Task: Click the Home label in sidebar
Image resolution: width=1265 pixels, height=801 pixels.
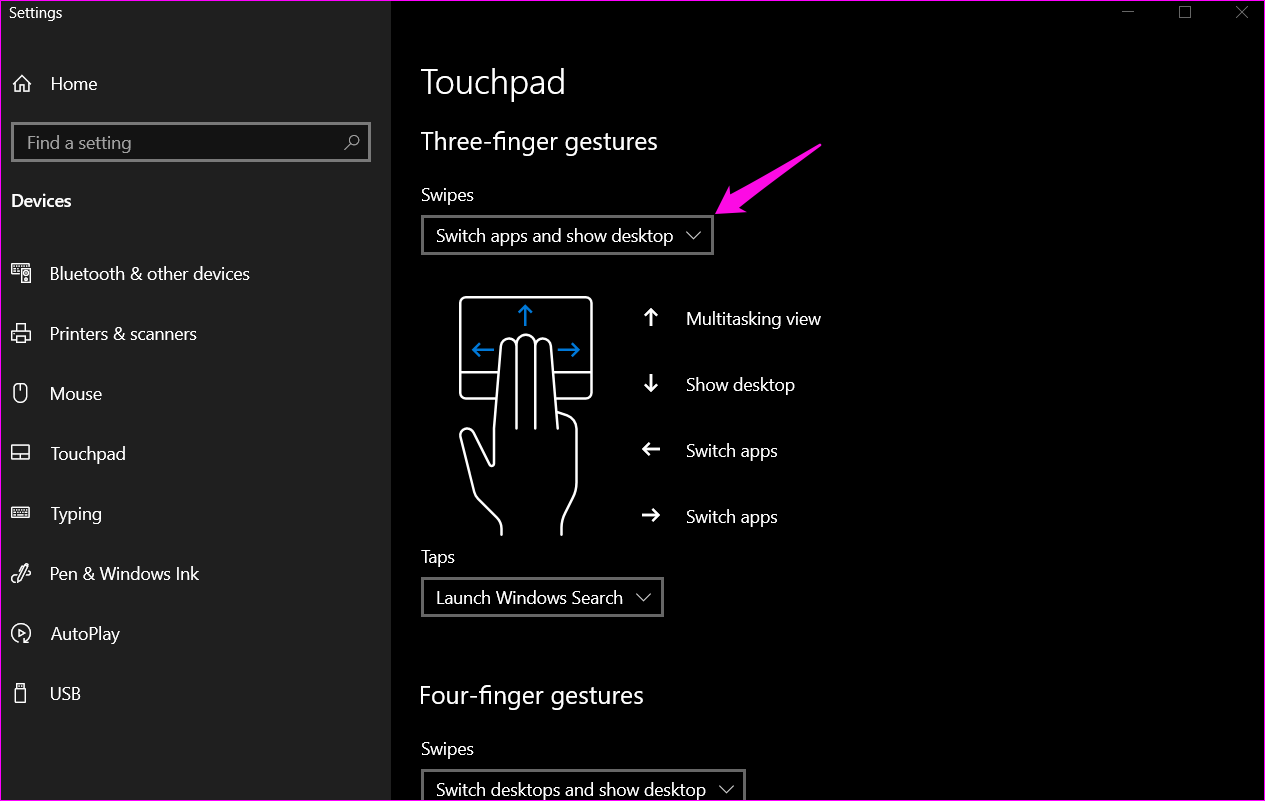Action: [74, 84]
